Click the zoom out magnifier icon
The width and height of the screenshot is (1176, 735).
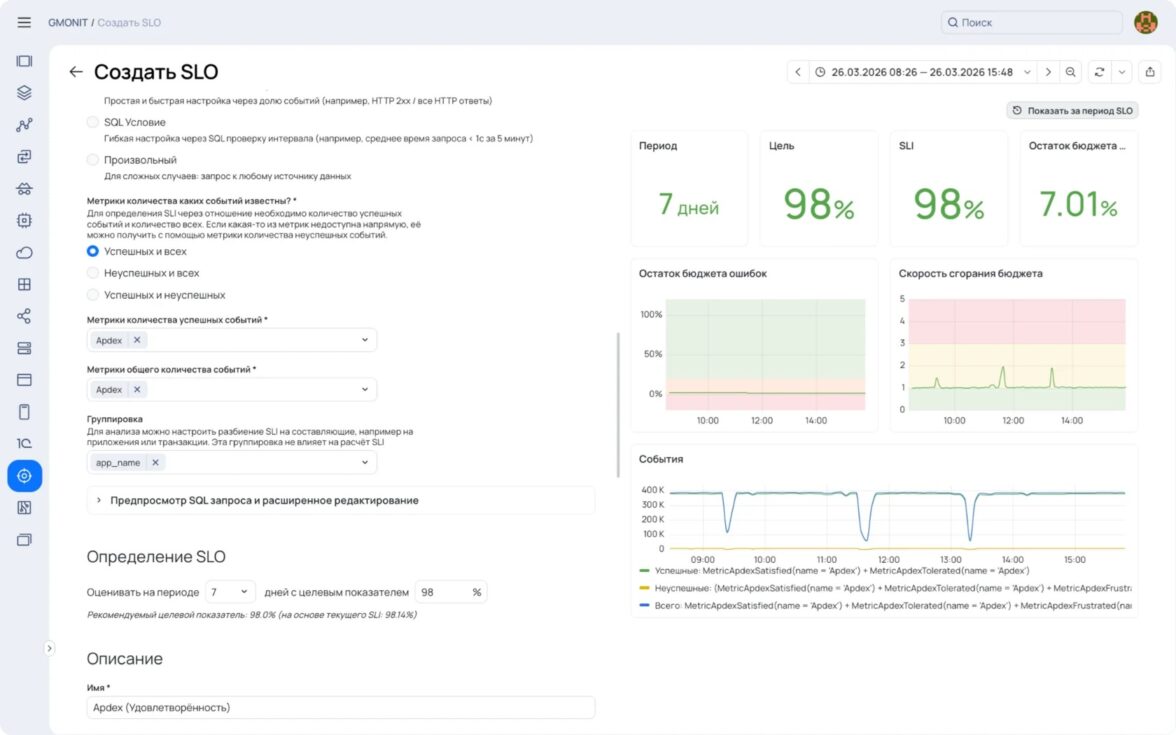coord(1071,72)
